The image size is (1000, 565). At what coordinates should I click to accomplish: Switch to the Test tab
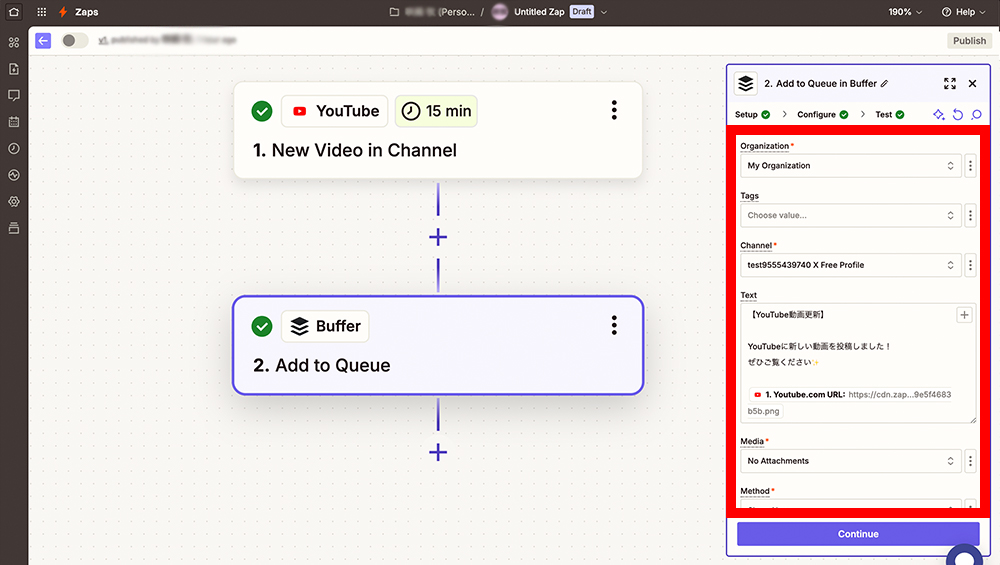point(890,115)
